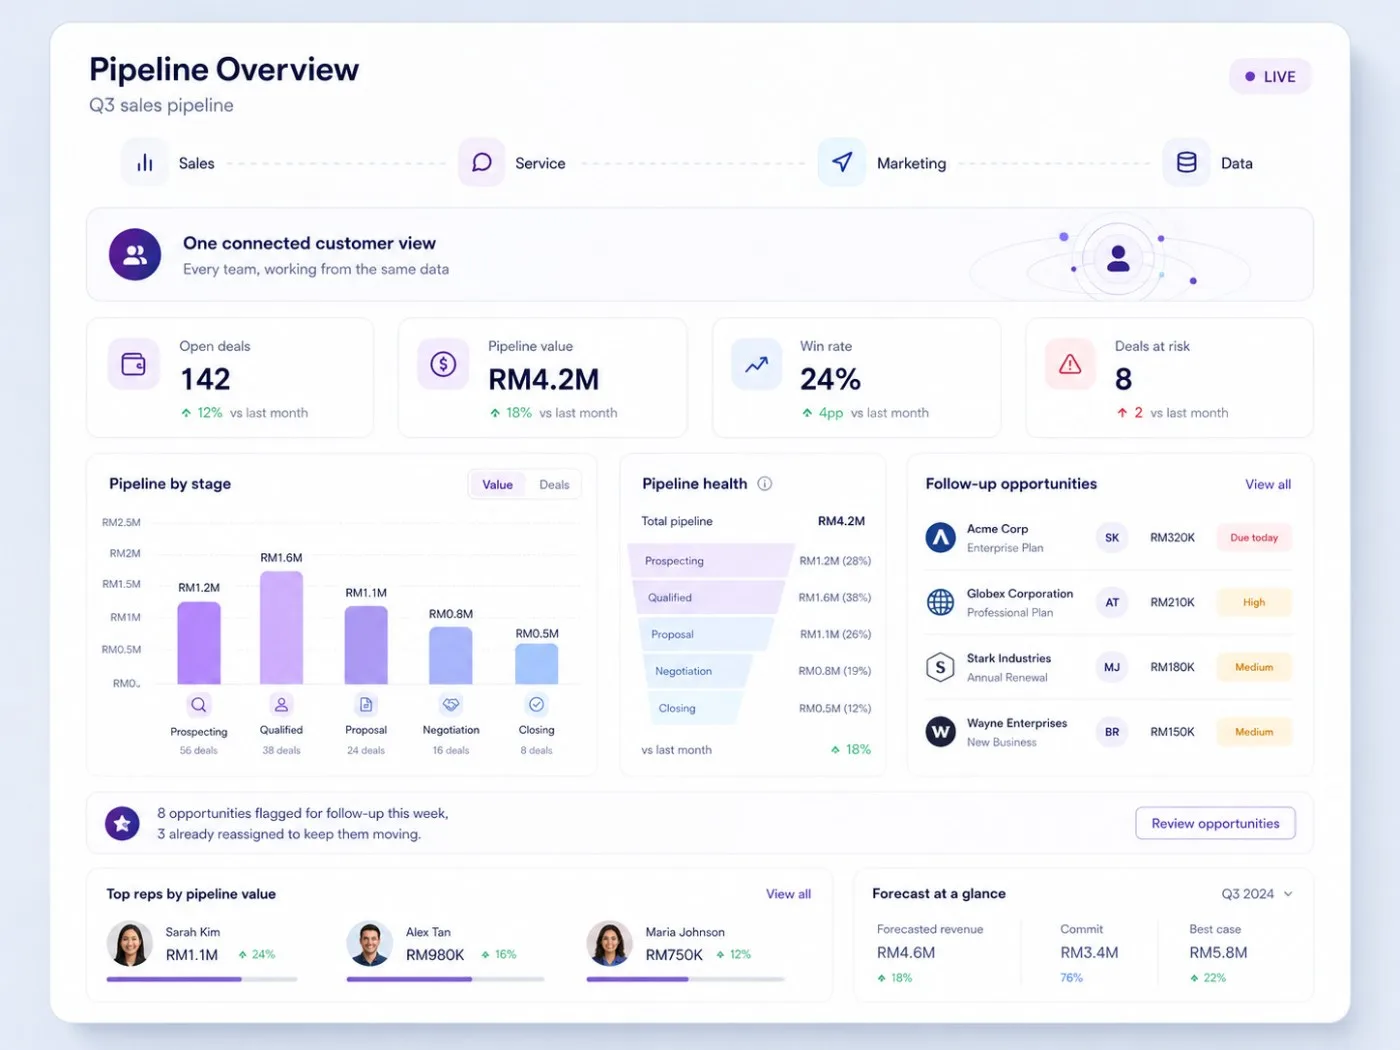Click the Closing checkmark icon under chart
Viewport: 1400px width, 1050px height.
[x=537, y=705]
